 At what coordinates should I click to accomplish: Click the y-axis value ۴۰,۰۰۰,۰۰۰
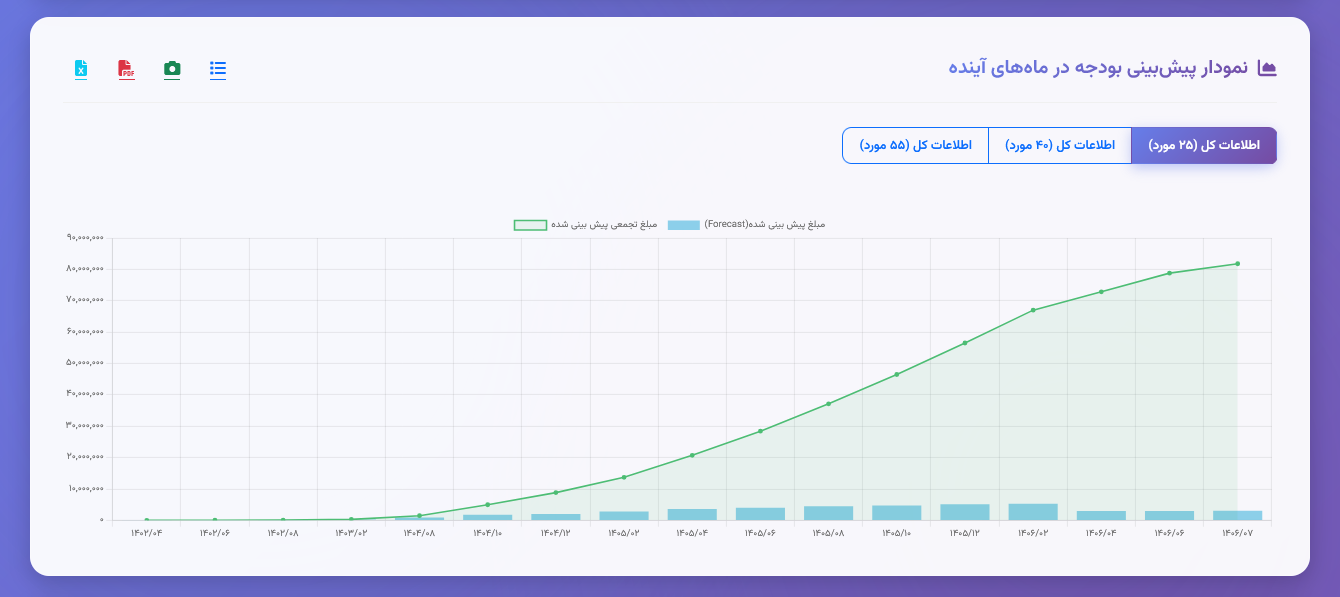(86, 394)
